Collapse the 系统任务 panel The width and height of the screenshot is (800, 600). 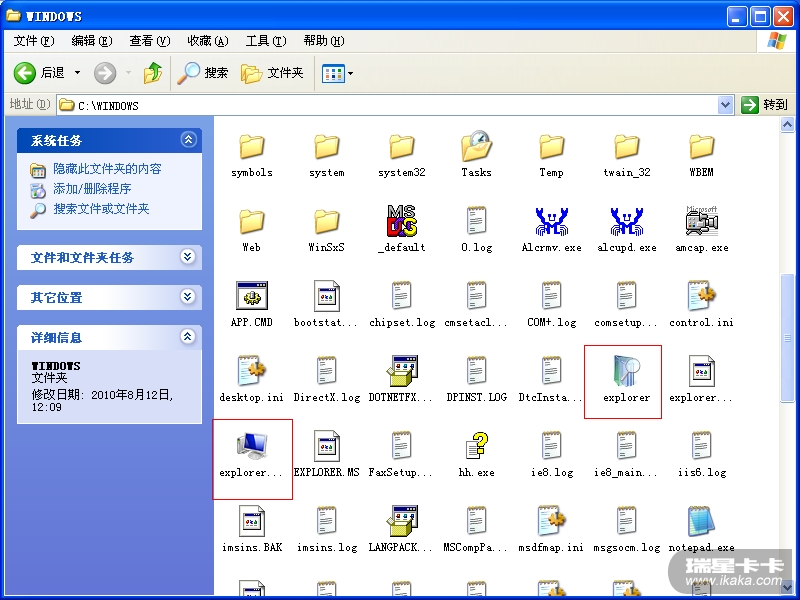tap(188, 139)
